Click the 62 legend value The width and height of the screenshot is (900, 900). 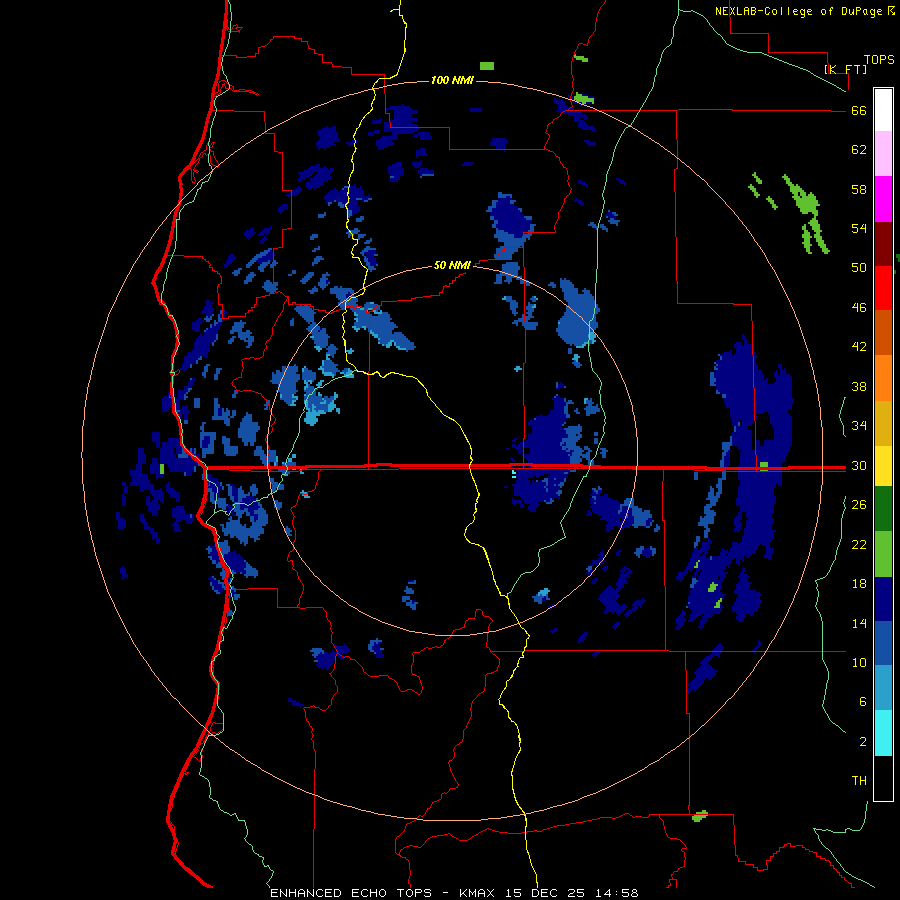859,150
